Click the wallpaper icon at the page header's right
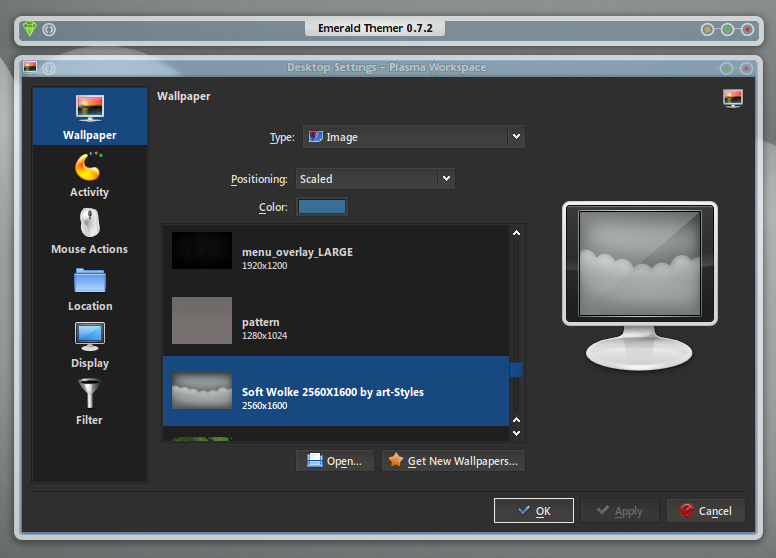 732,98
